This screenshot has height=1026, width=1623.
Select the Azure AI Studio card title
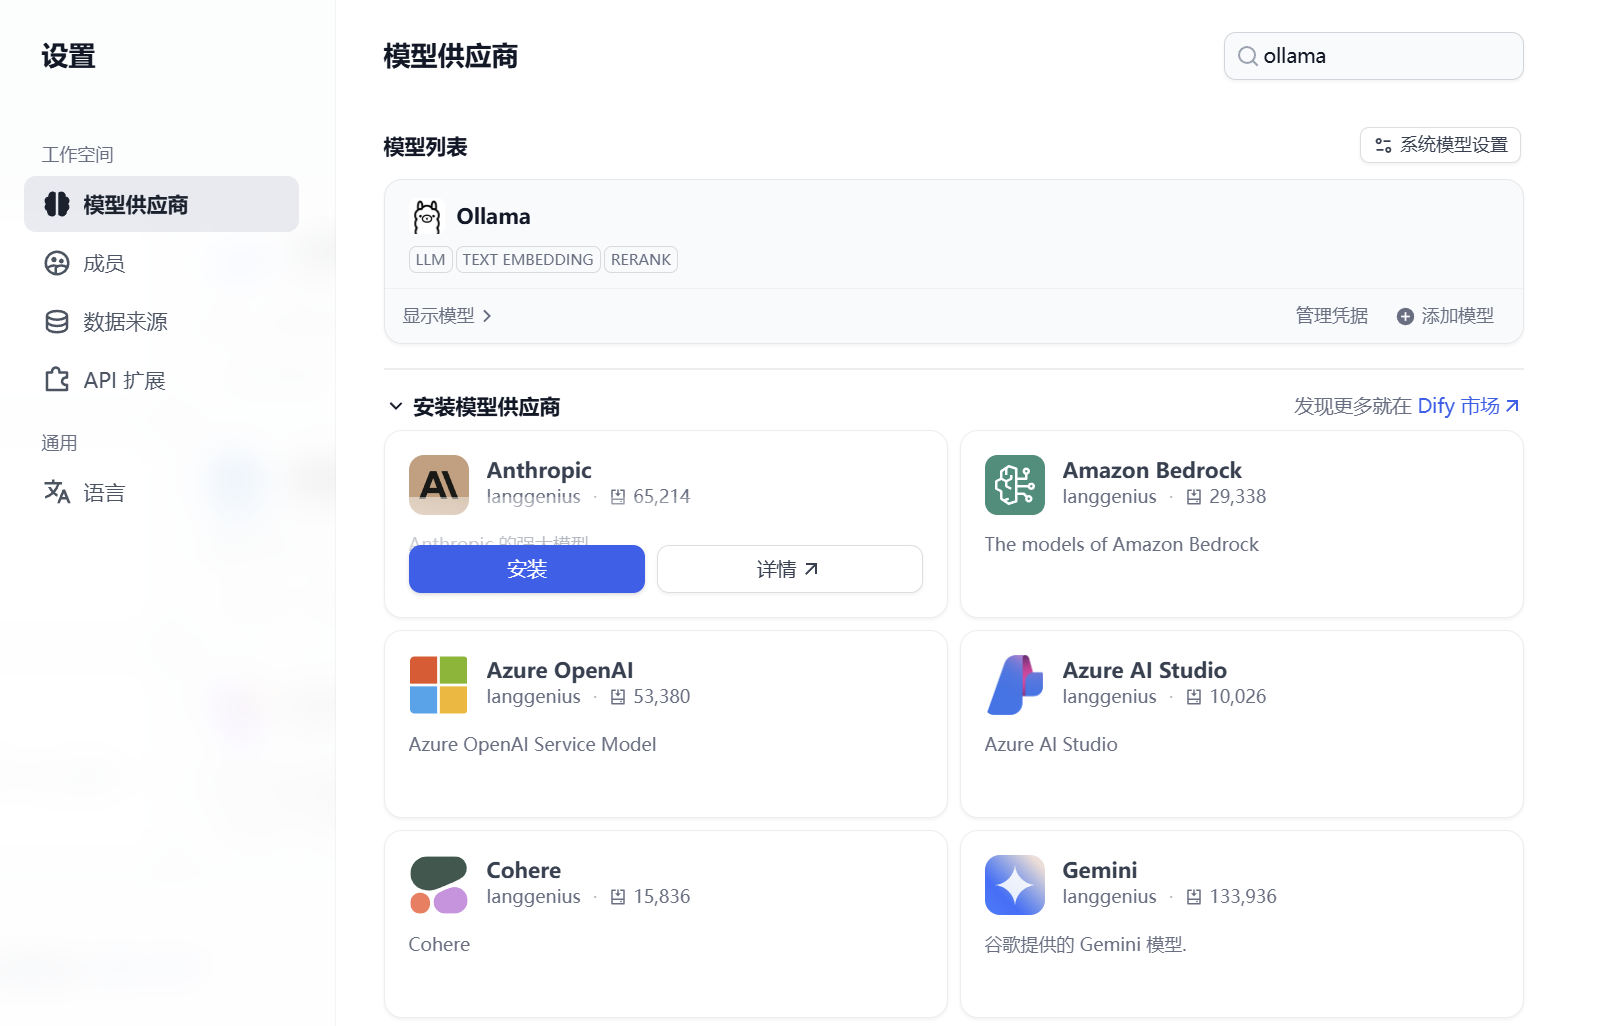[x=1145, y=670]
